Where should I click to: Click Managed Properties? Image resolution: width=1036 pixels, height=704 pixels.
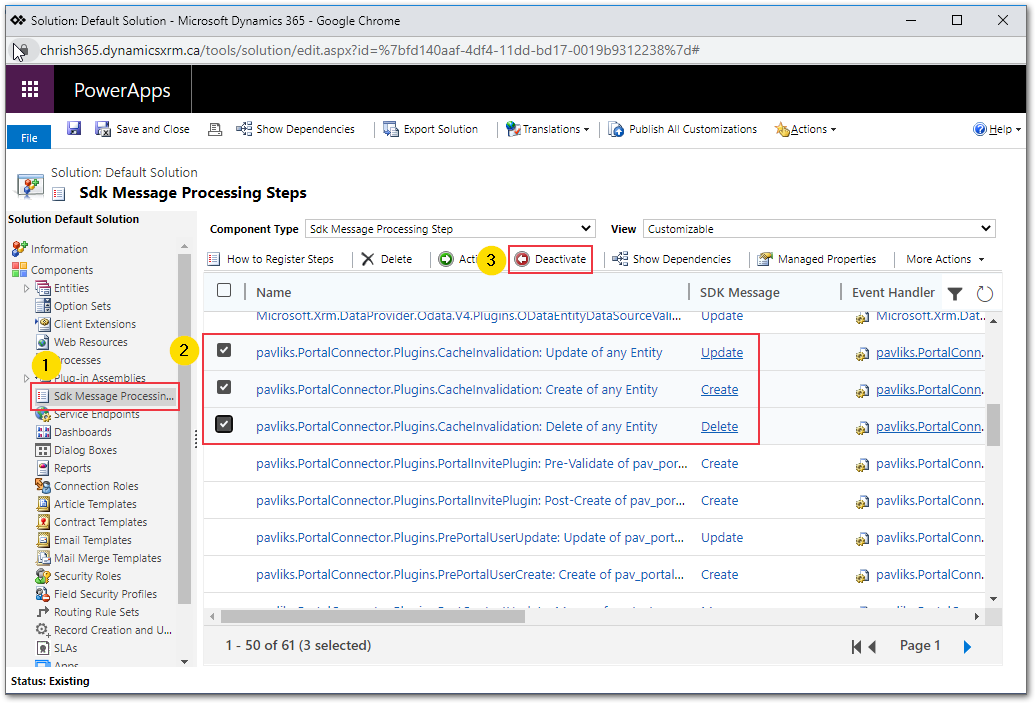817,259
